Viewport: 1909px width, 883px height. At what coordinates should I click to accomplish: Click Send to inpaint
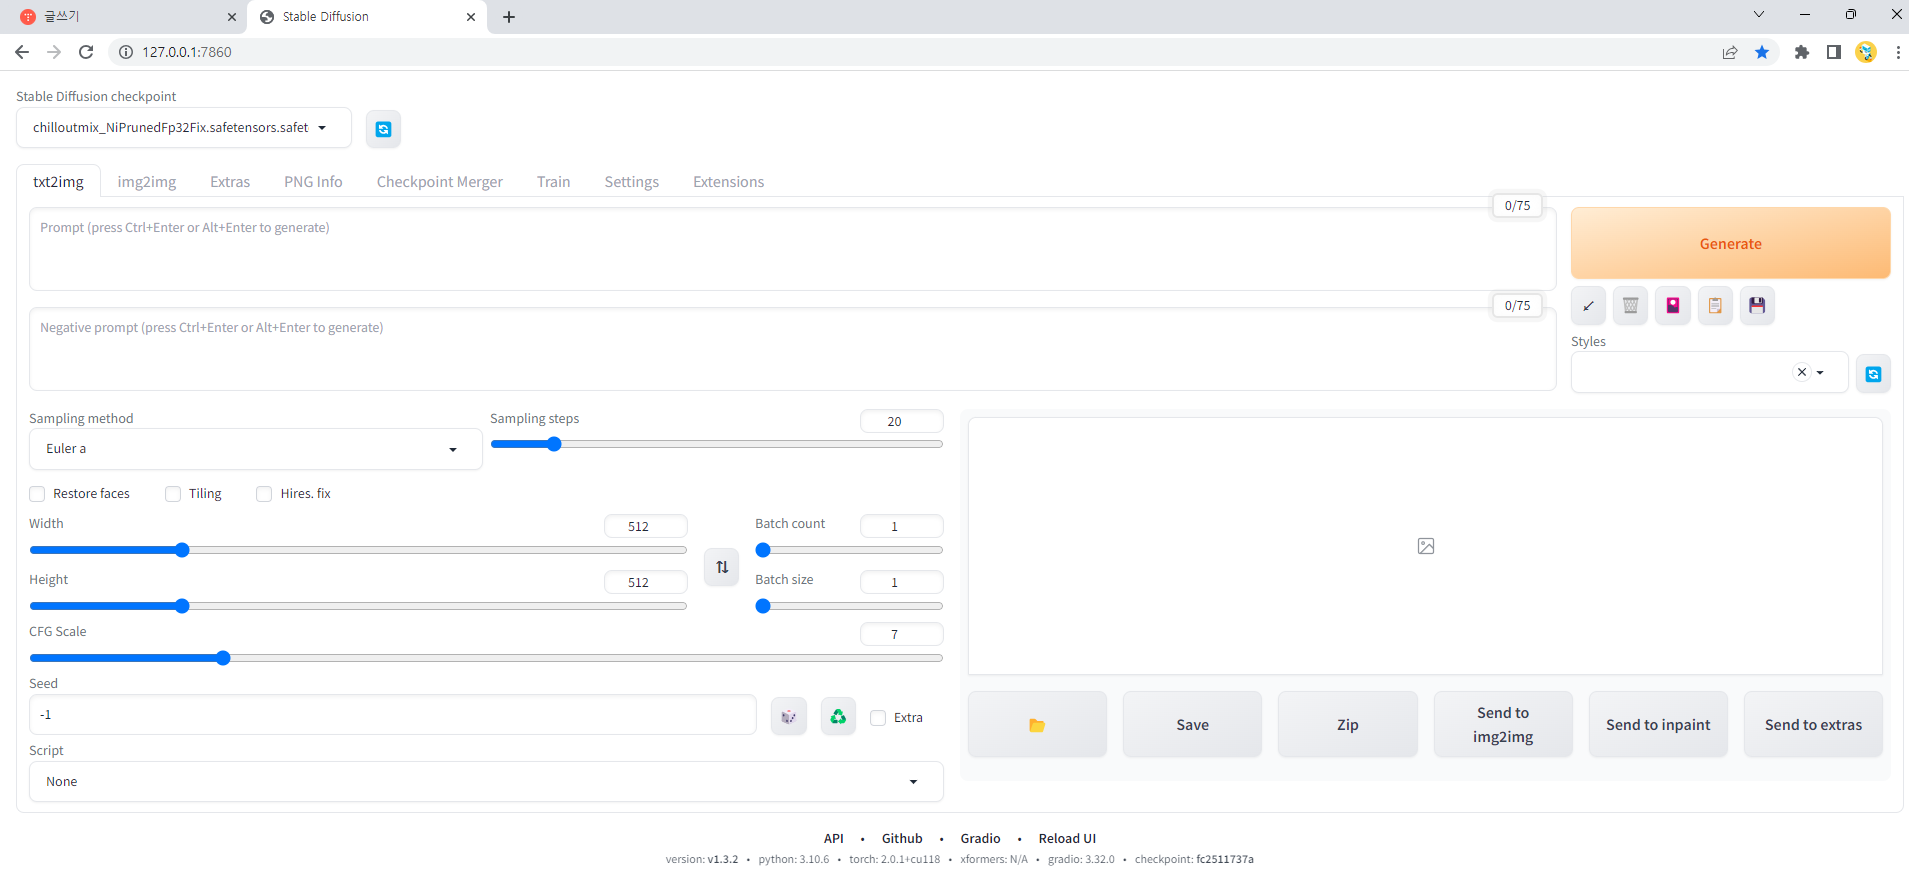coord(1658,725)
